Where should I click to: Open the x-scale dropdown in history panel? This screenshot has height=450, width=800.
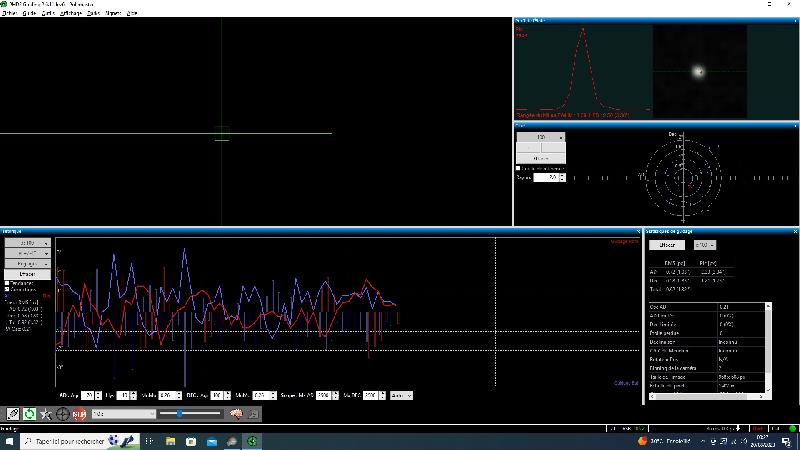click(x=28, y=243)
